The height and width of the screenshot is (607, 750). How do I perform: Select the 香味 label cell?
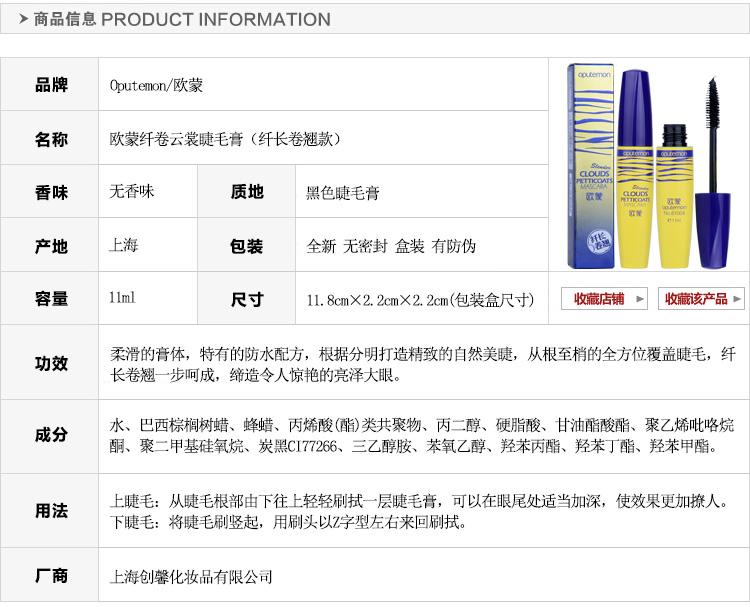coord(50,192)
